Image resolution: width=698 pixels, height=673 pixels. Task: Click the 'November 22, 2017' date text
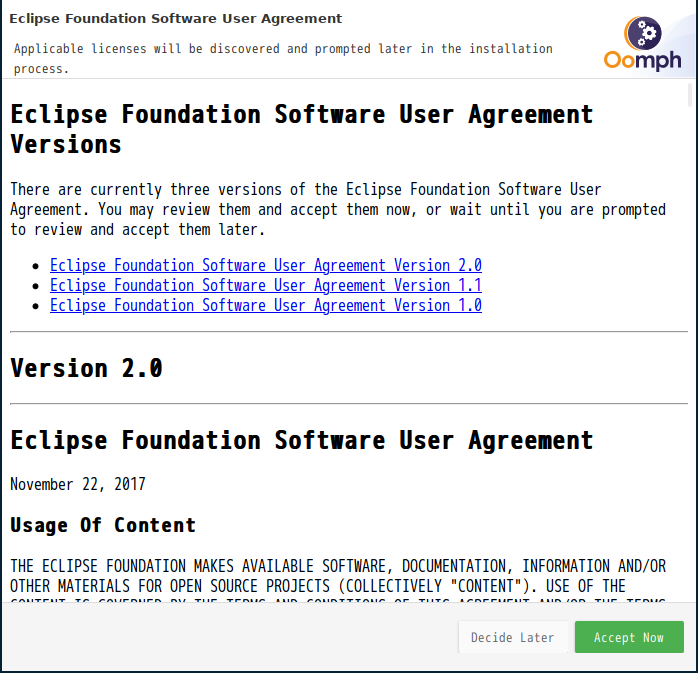click(78, 484)
